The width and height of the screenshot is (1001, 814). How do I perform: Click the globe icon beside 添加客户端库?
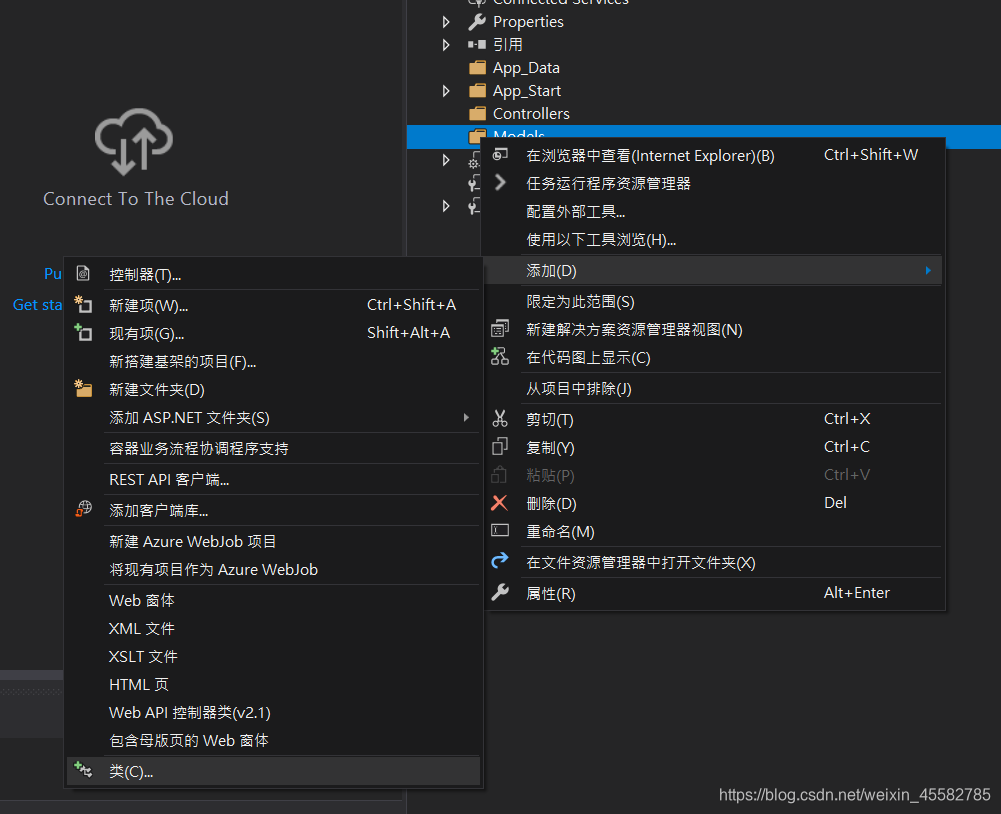click(x=84, y=508)
